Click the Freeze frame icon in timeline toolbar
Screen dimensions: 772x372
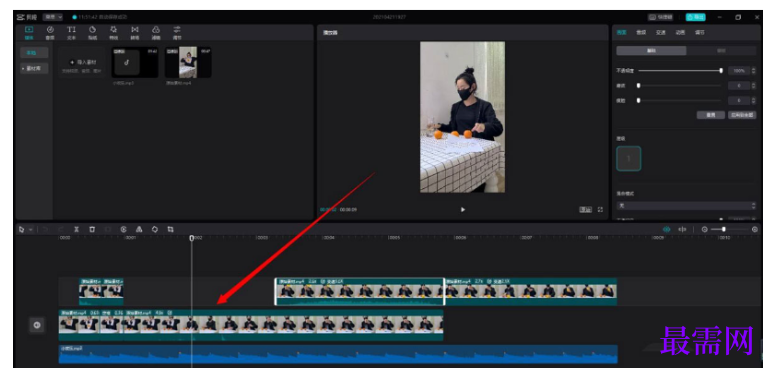pos(108,229)
